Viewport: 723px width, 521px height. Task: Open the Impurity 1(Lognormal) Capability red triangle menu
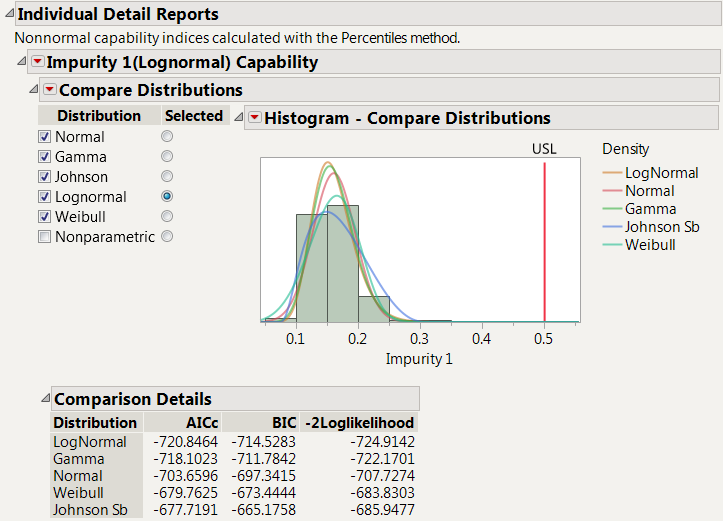point(37,61)
